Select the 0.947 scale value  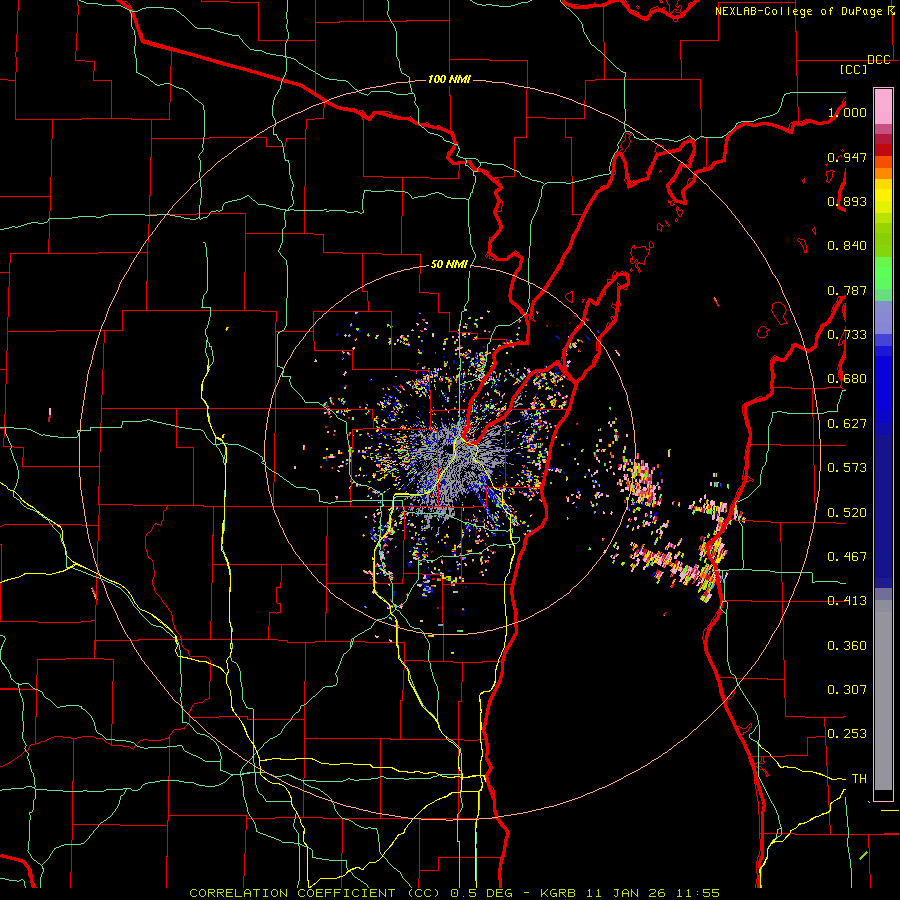tap(847, 157)
